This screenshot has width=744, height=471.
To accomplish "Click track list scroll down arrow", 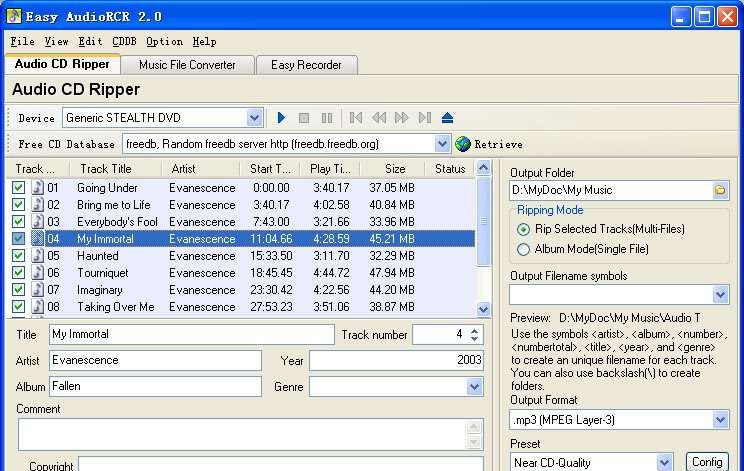I will click(484, 310).
